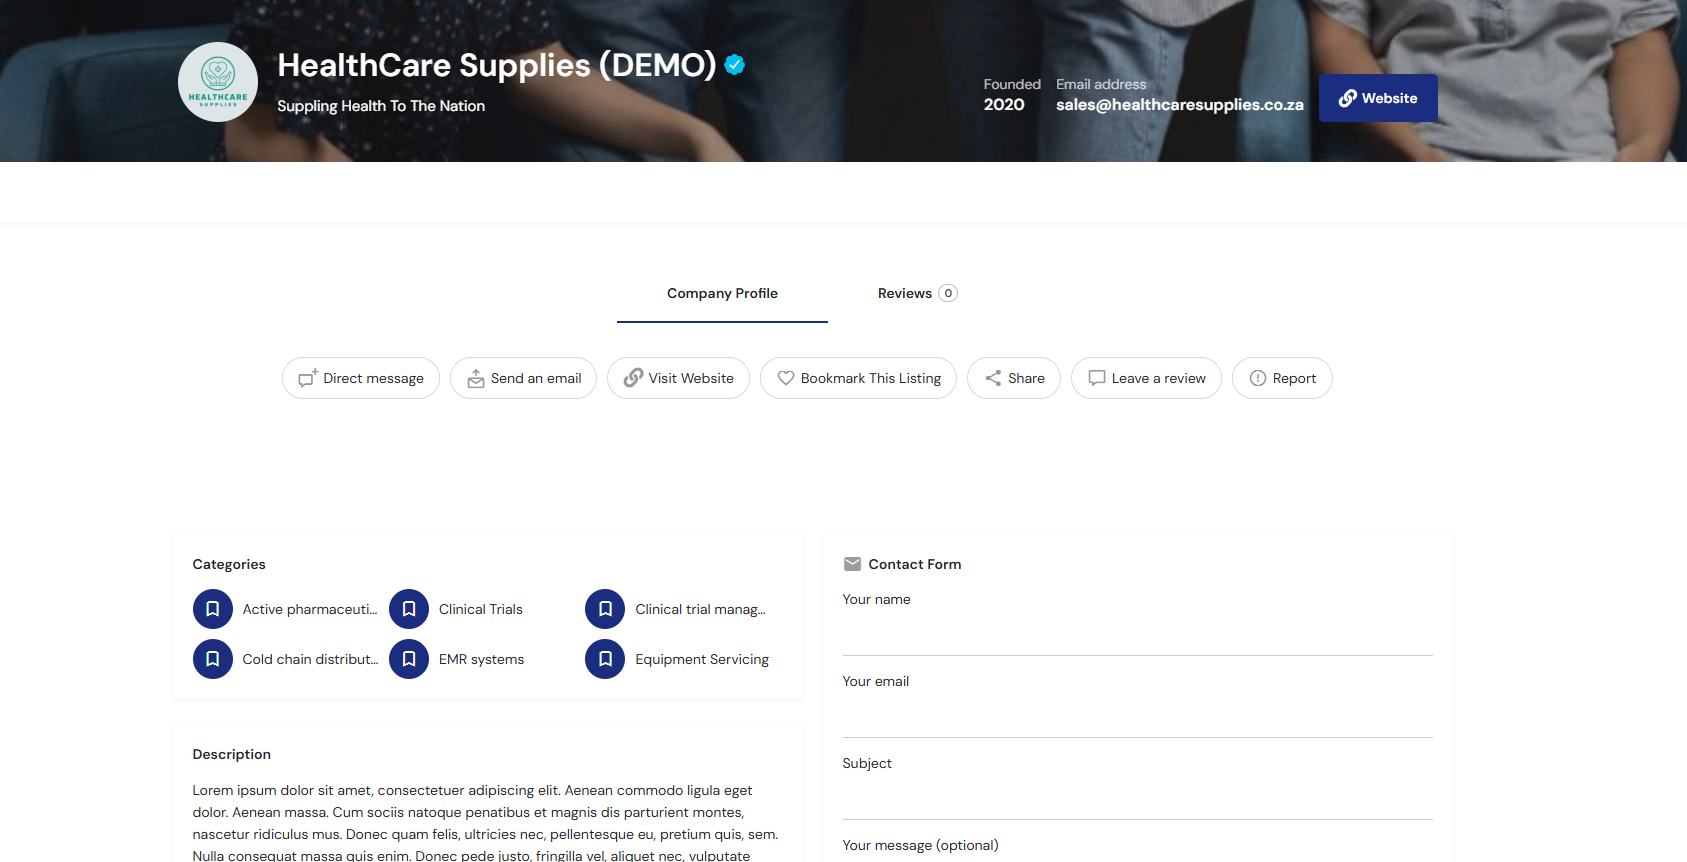
Task: Click the Description heading
Action: [x=232, y=754]
